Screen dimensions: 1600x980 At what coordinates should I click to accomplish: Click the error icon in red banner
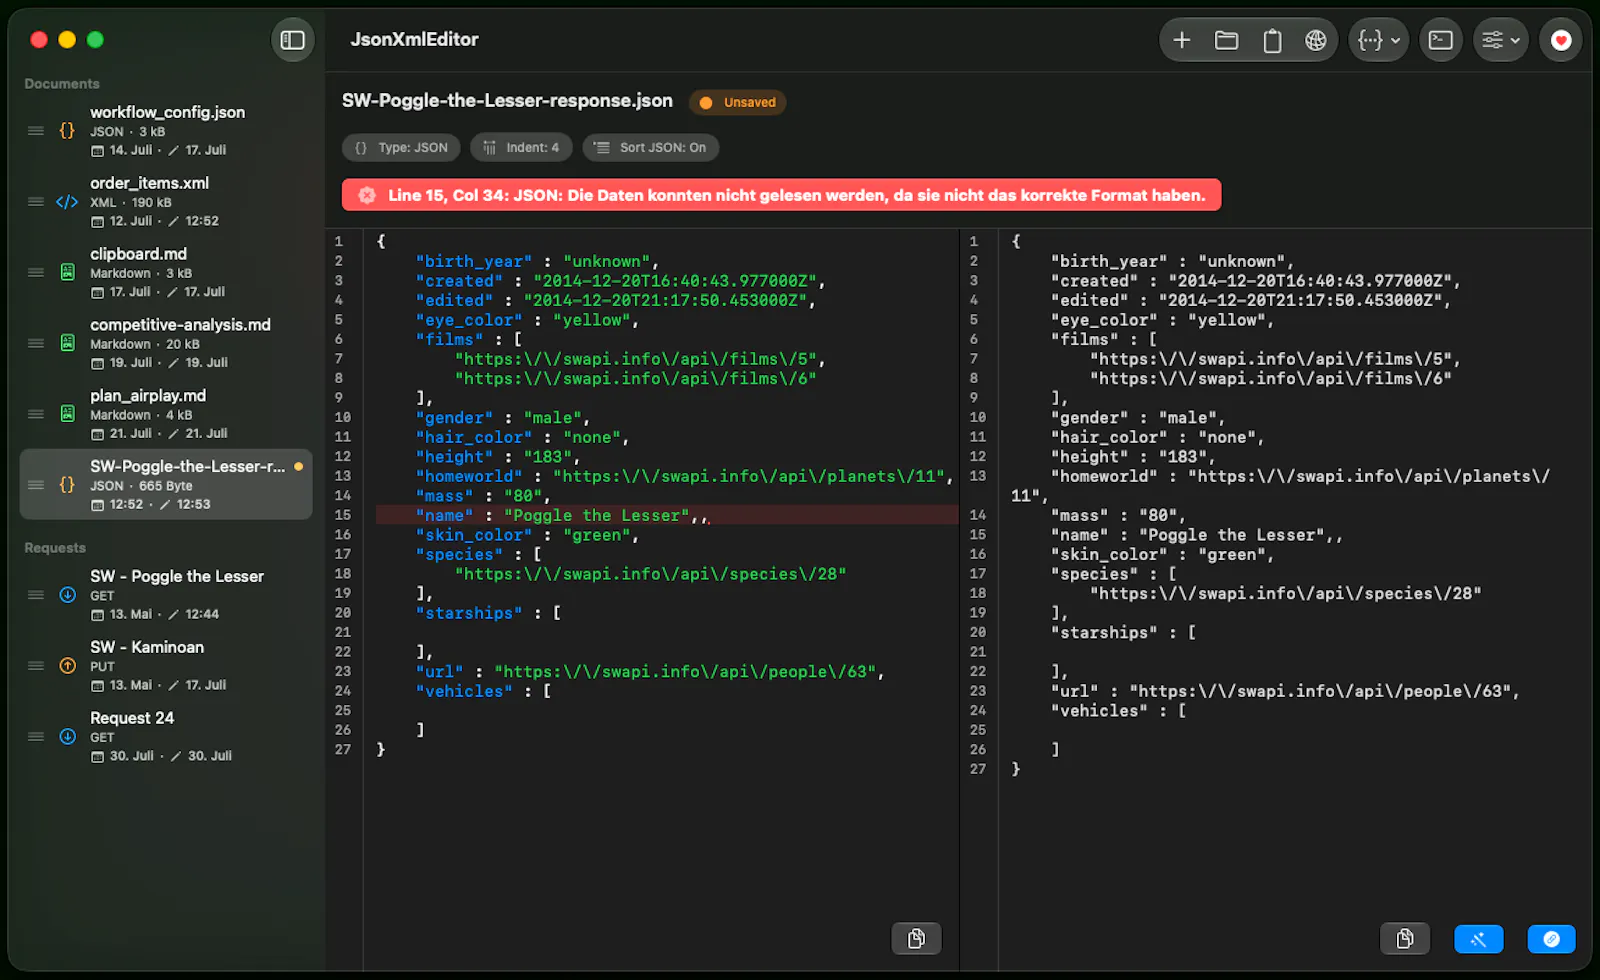(x=367, y=195)
